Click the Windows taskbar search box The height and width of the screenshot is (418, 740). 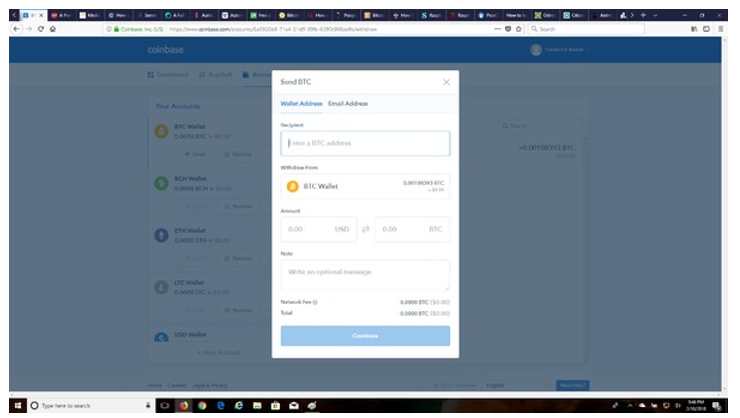90,405
